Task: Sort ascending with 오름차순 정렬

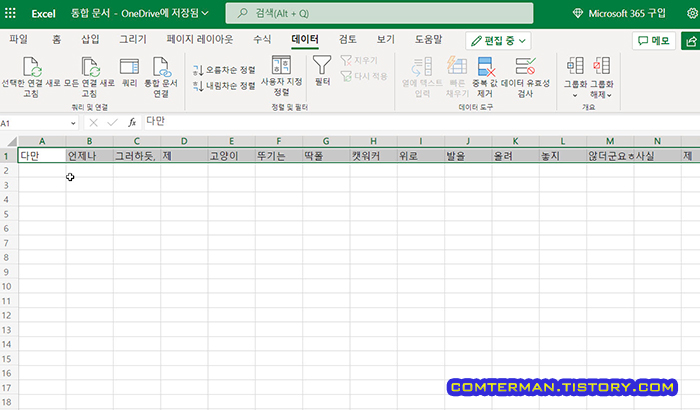Action: 224,70
